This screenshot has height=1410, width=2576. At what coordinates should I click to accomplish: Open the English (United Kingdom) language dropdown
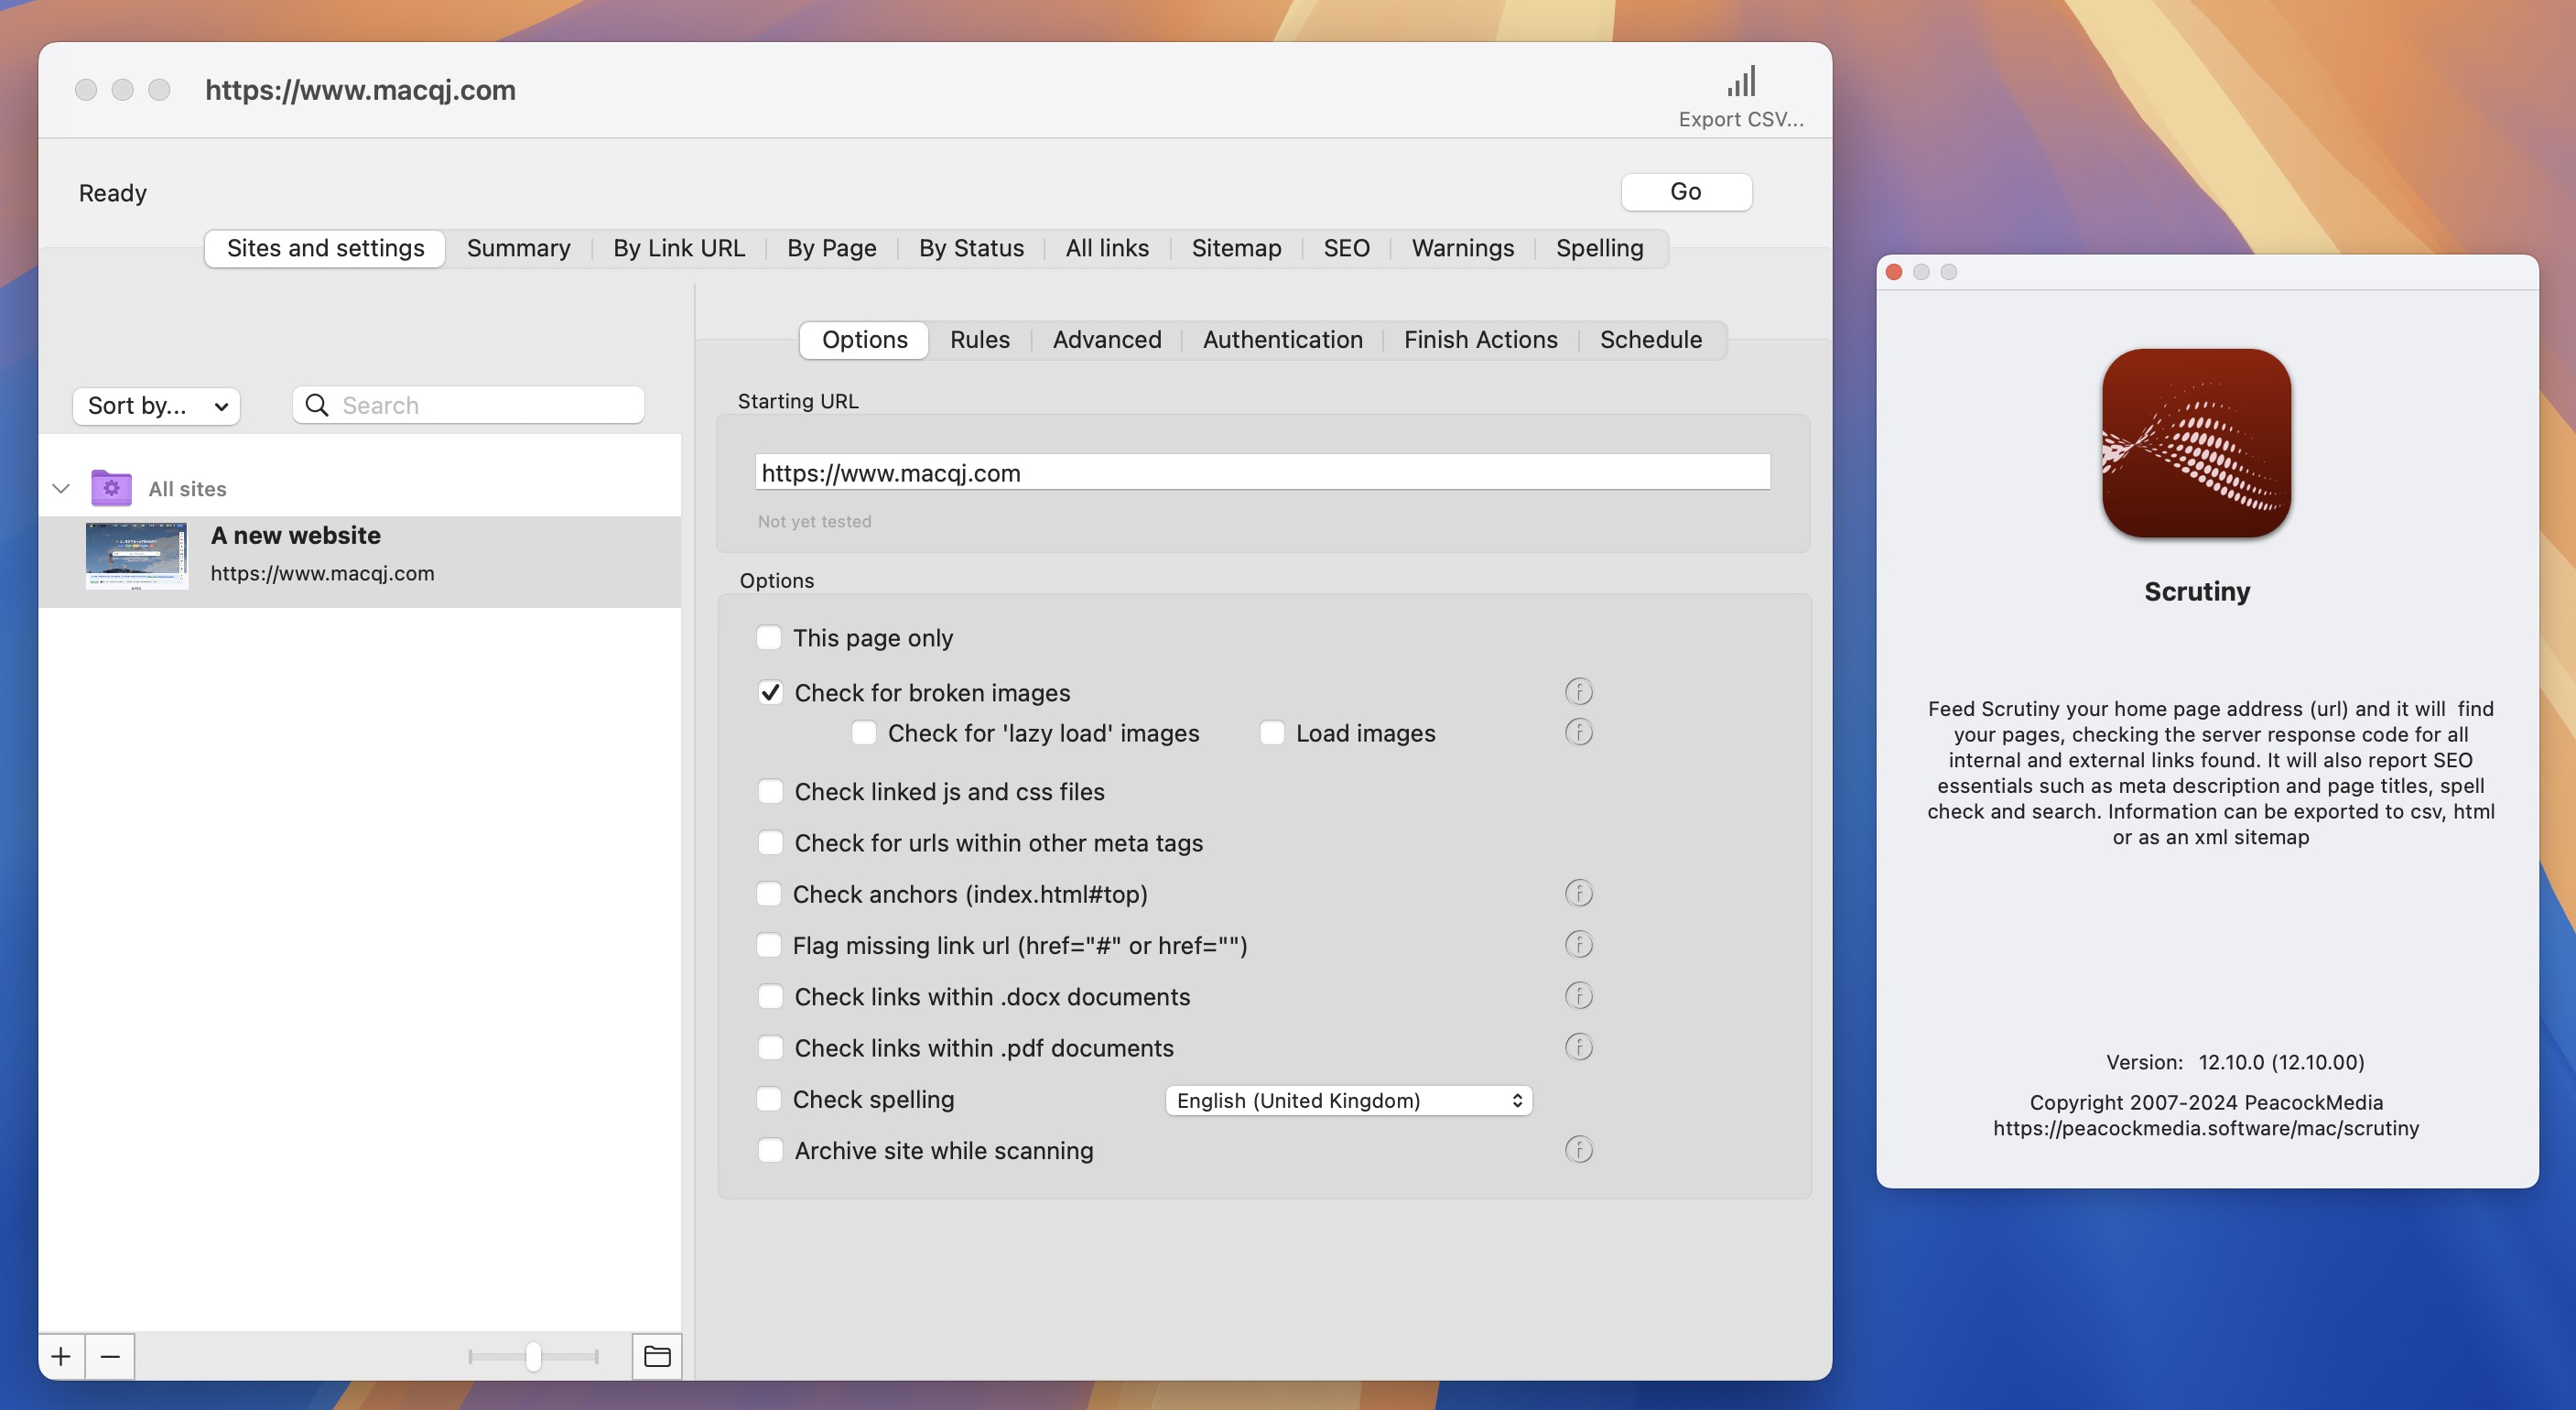(1346, 1098)
